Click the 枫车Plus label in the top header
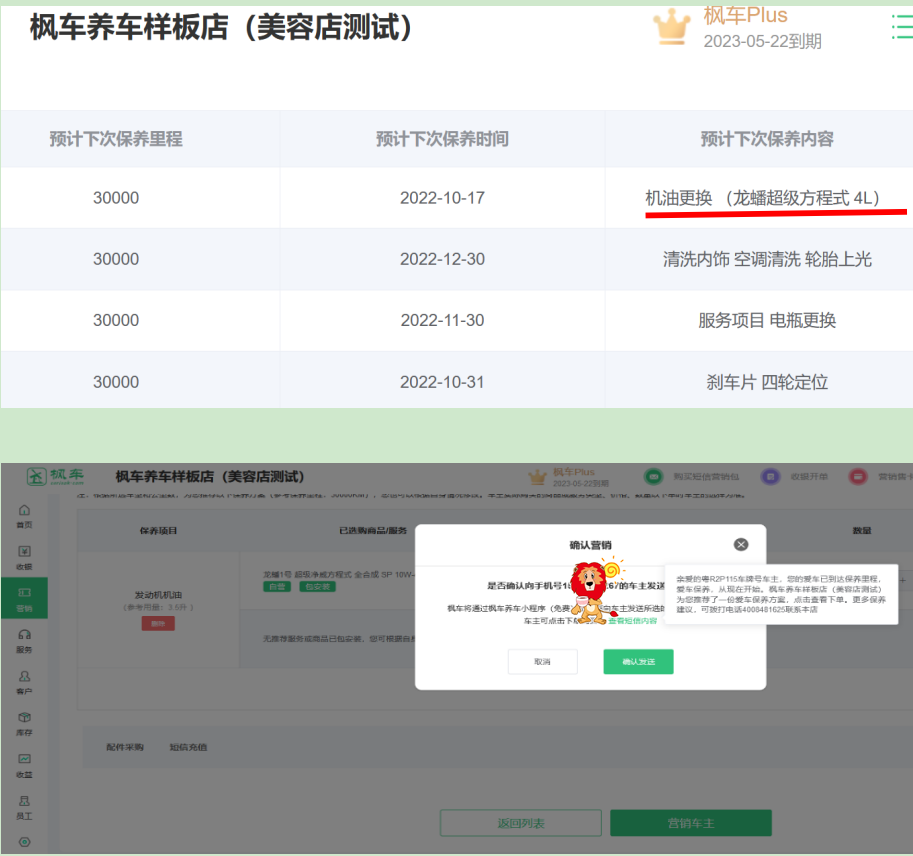913x856 pixels. [745, 15]
